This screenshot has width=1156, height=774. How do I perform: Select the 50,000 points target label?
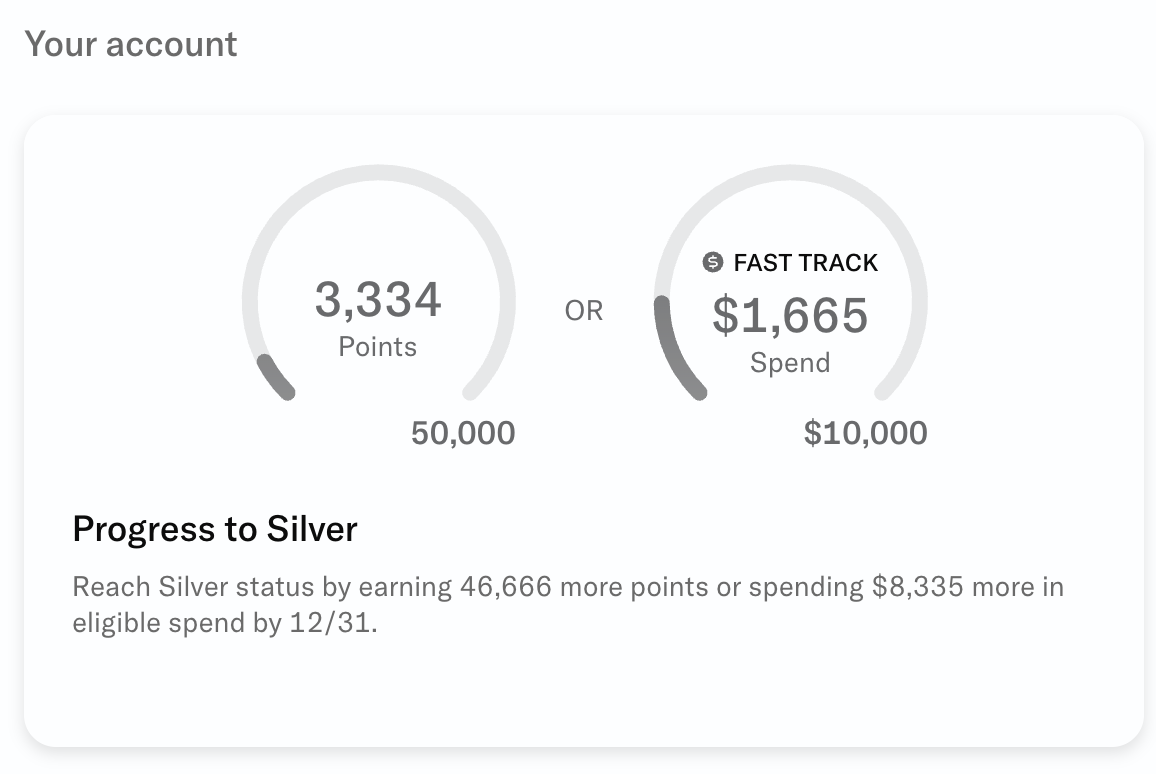point(462,433)
